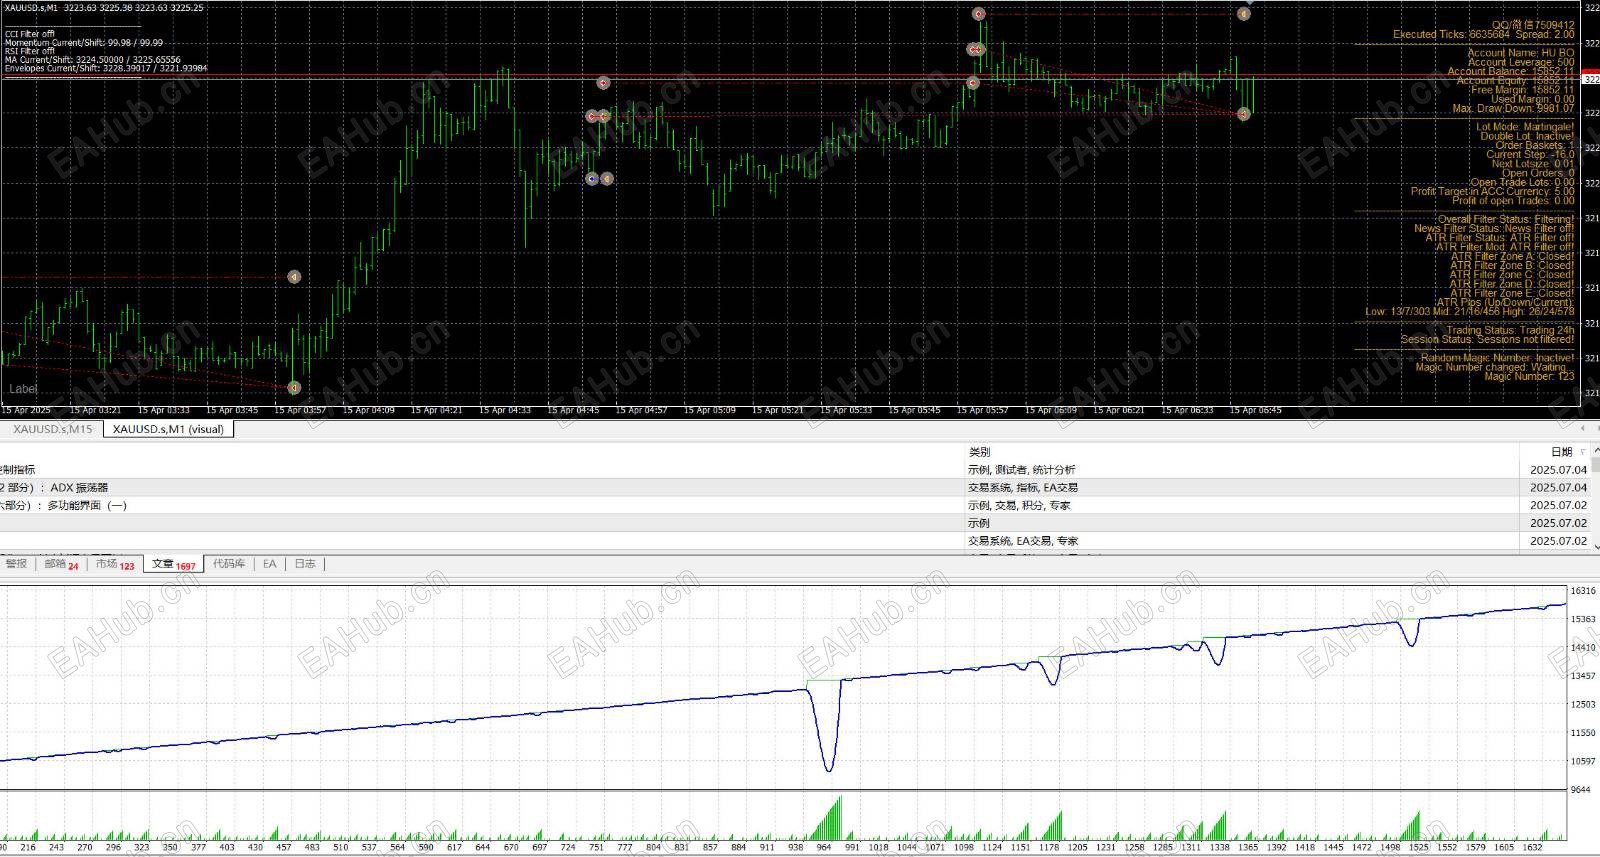This screenshot has width=1600, height=857.
Task: Click the category cell 示例, 测试者, 统计分析
Action: tap(1022, 470)
